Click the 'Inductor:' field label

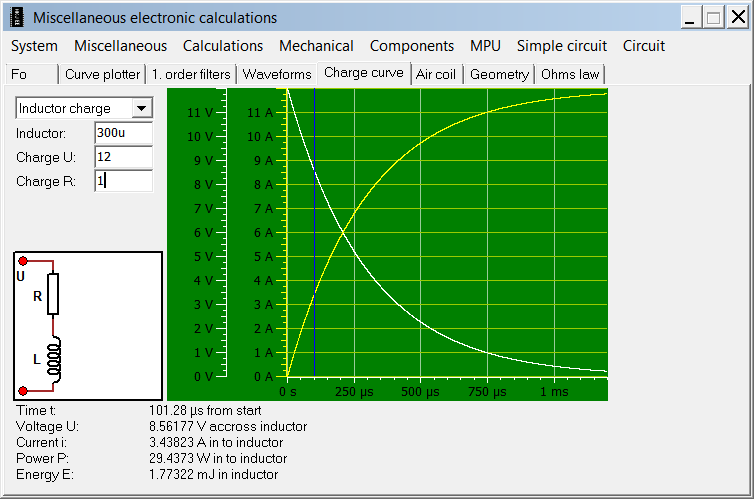coord(41,133)
